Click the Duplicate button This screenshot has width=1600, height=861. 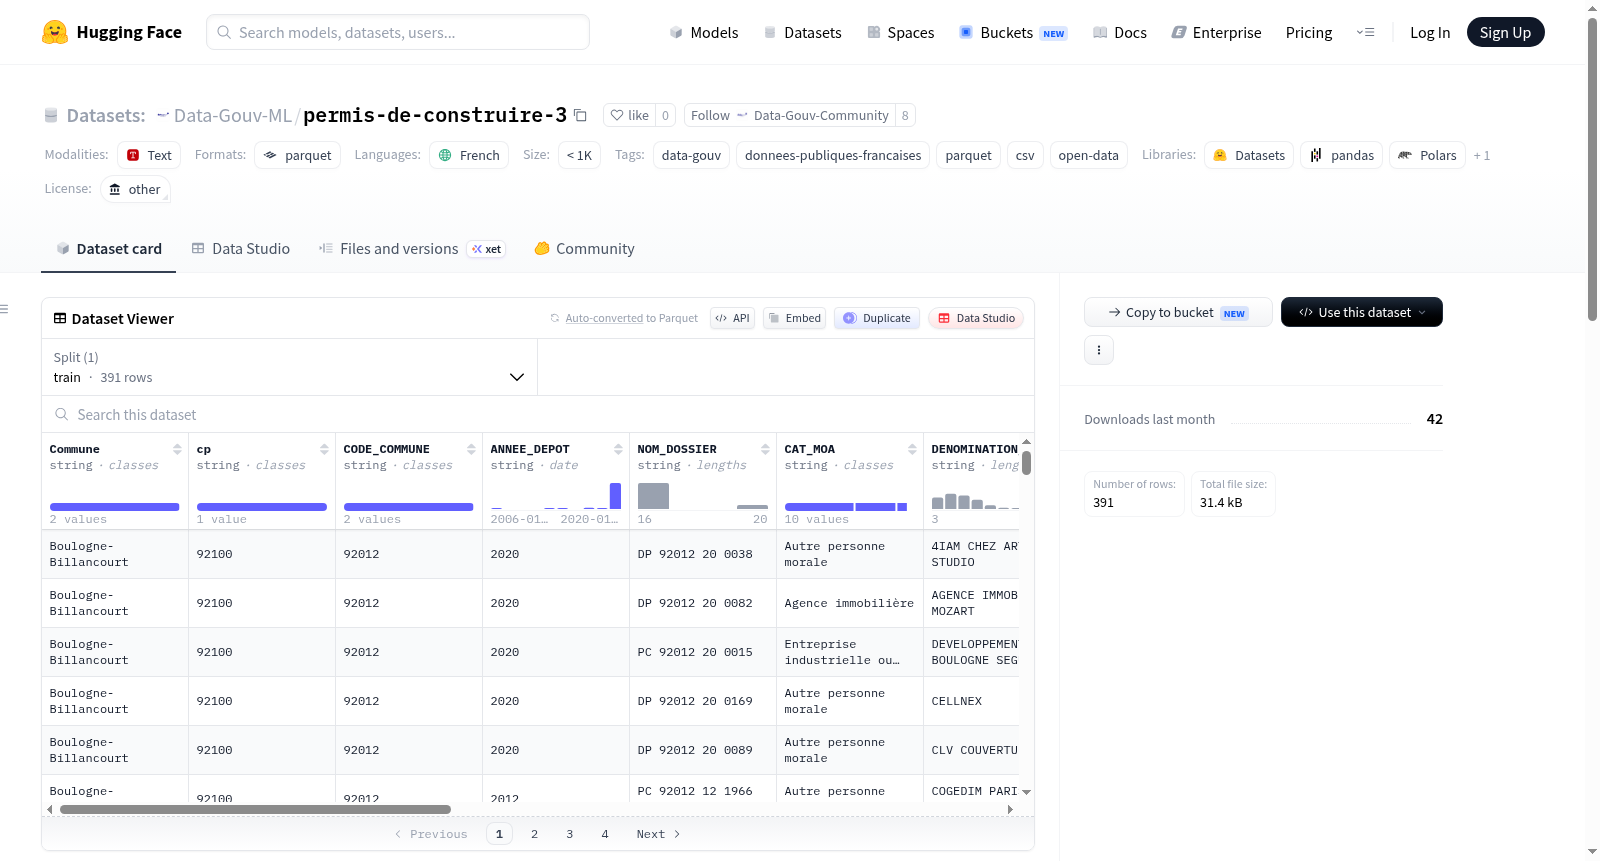(877, 318)
